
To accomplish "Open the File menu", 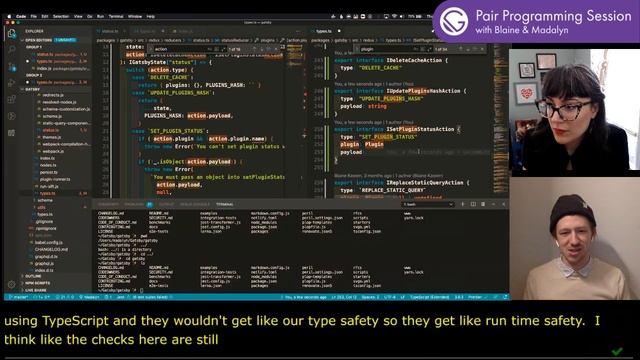I will 33,16.
